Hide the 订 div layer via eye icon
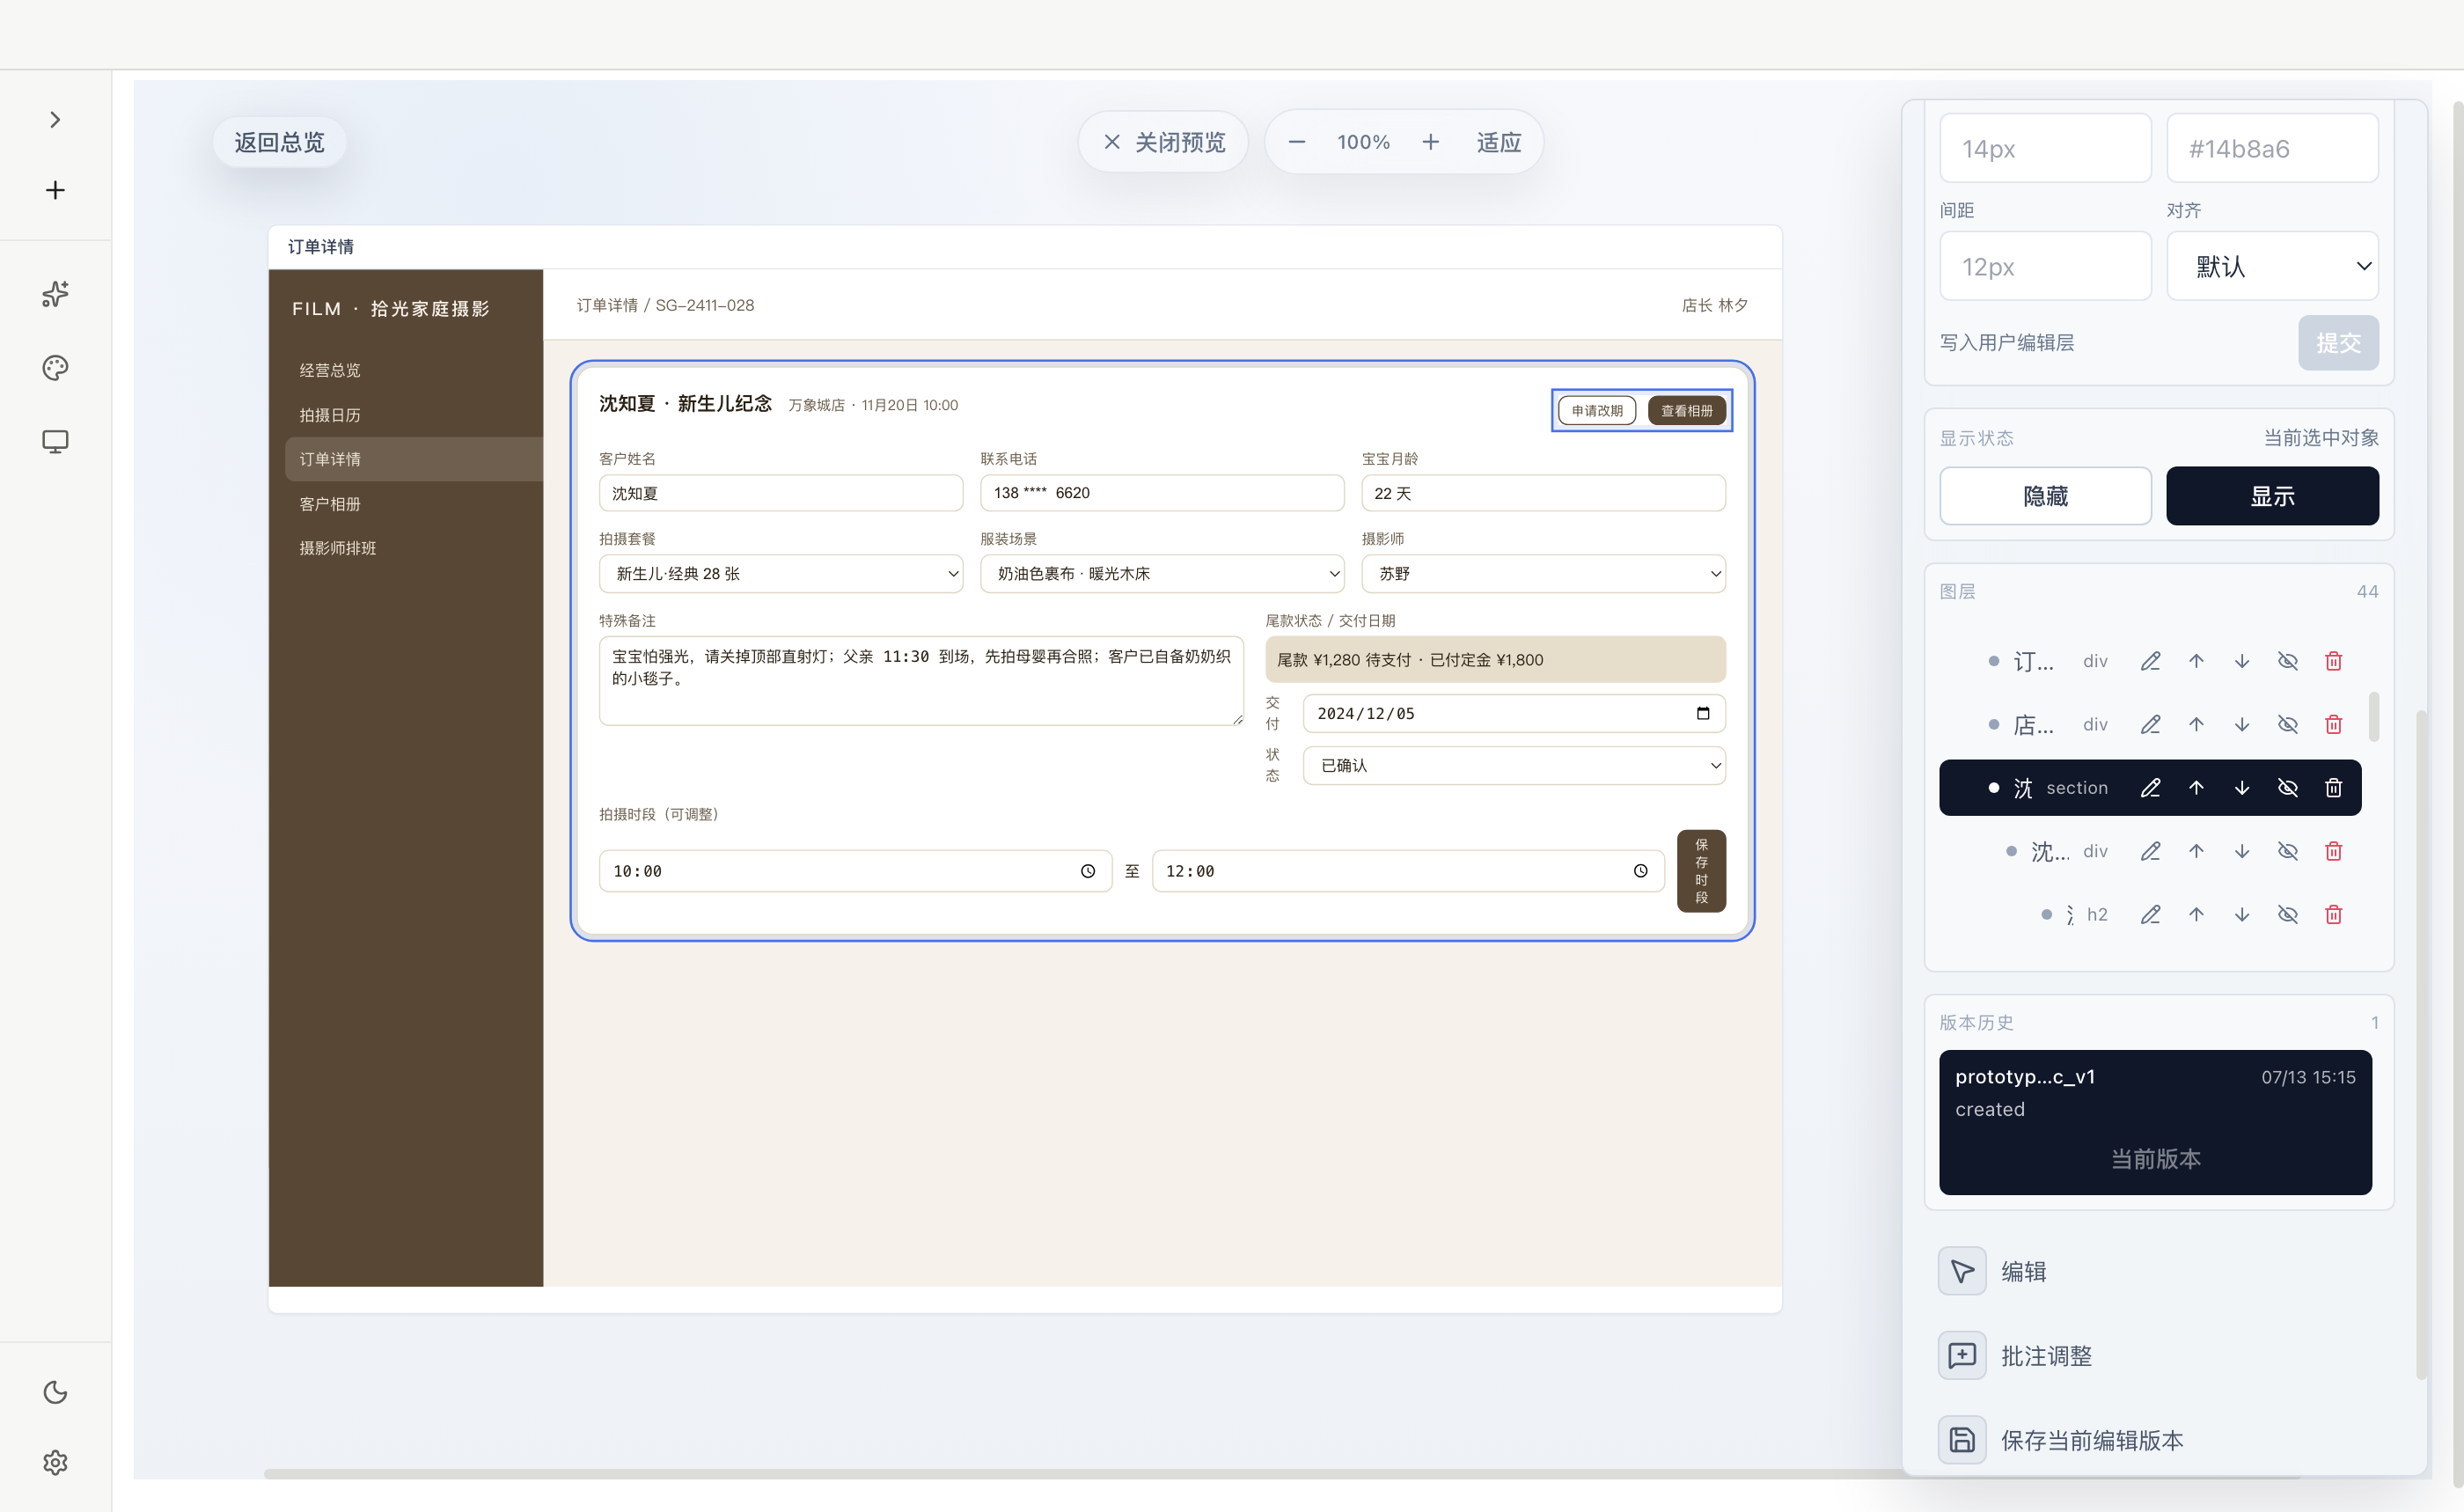The height and width of the screenshot is (1512, 2464). (x=2287, y=661)
